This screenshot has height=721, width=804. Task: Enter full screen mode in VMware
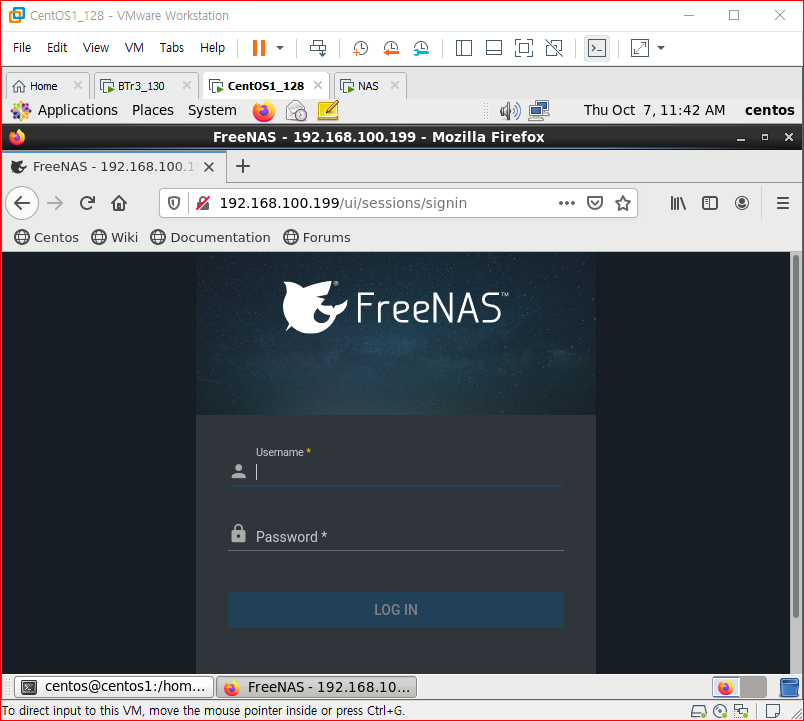(524, 48)
